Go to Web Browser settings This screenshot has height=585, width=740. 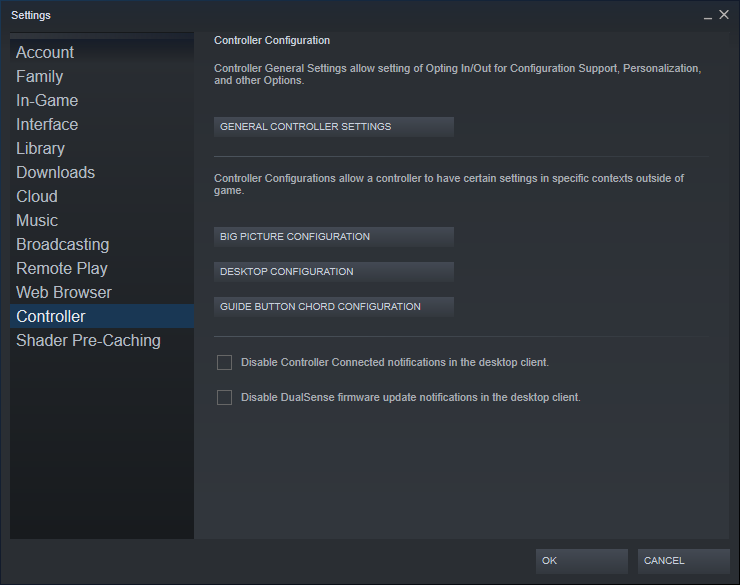click(64, 293)
